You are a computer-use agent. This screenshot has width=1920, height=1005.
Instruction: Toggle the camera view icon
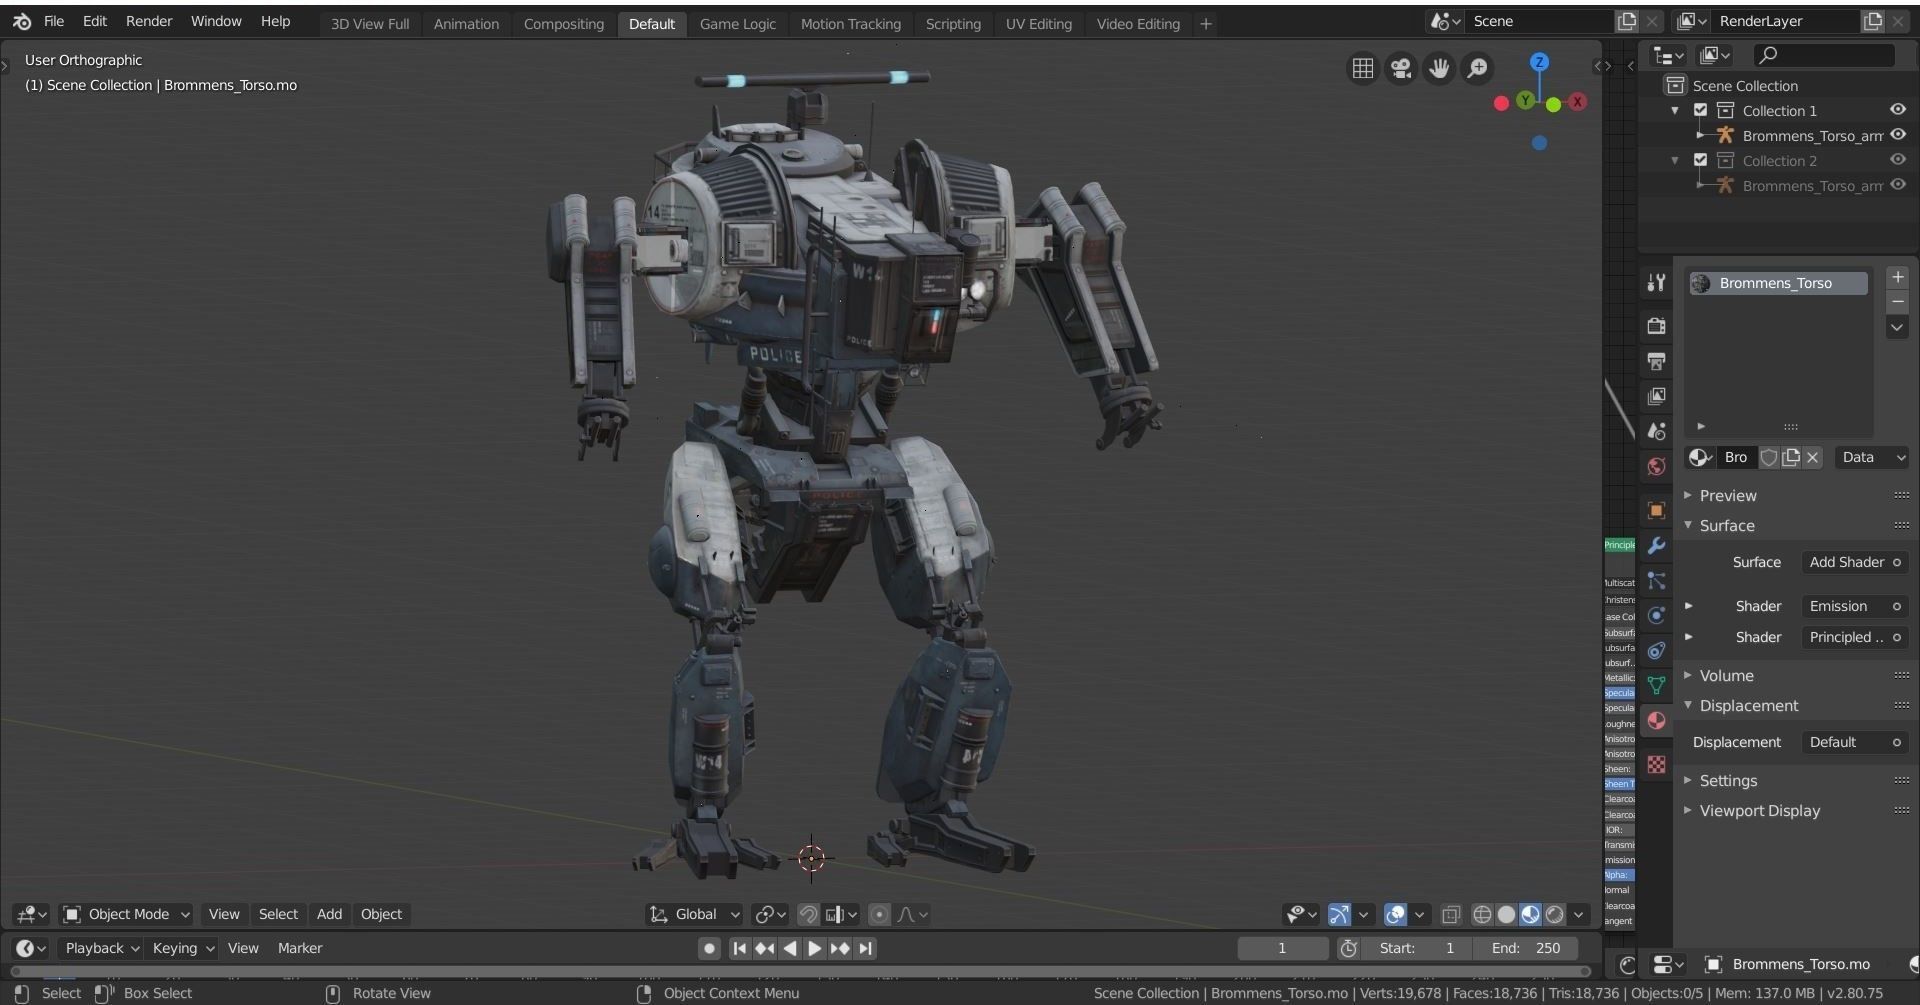click(x=1401, y=68)
